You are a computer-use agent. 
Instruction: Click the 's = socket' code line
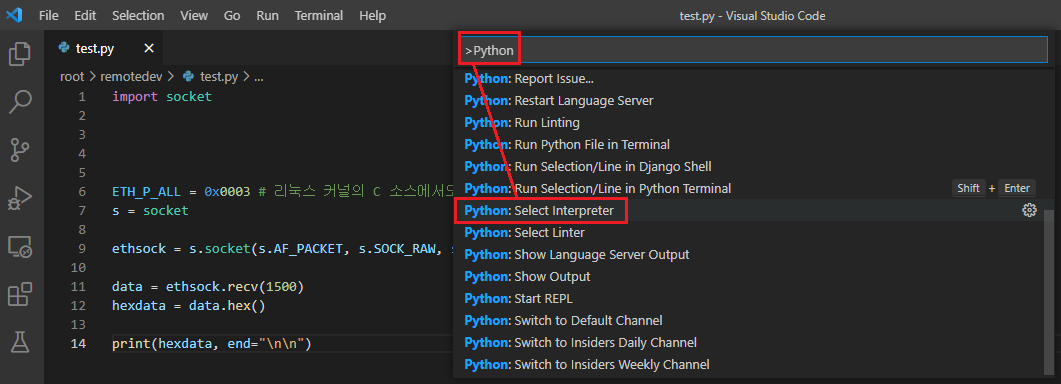pyautogui.click(x=150, y=211)
